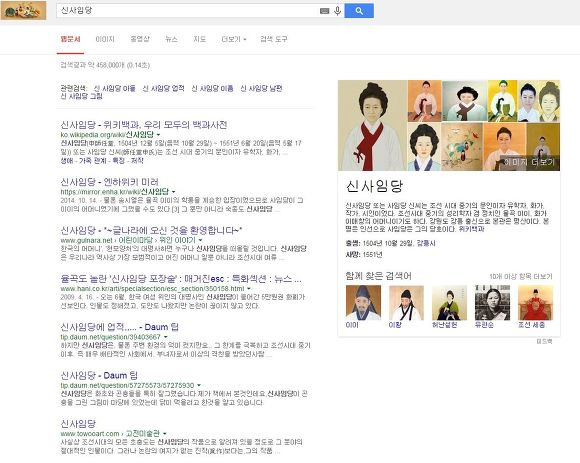Expand arrow next to ko.wikipedia.org URL
Viewport: 580px width, 463px height.
[158, 135]
